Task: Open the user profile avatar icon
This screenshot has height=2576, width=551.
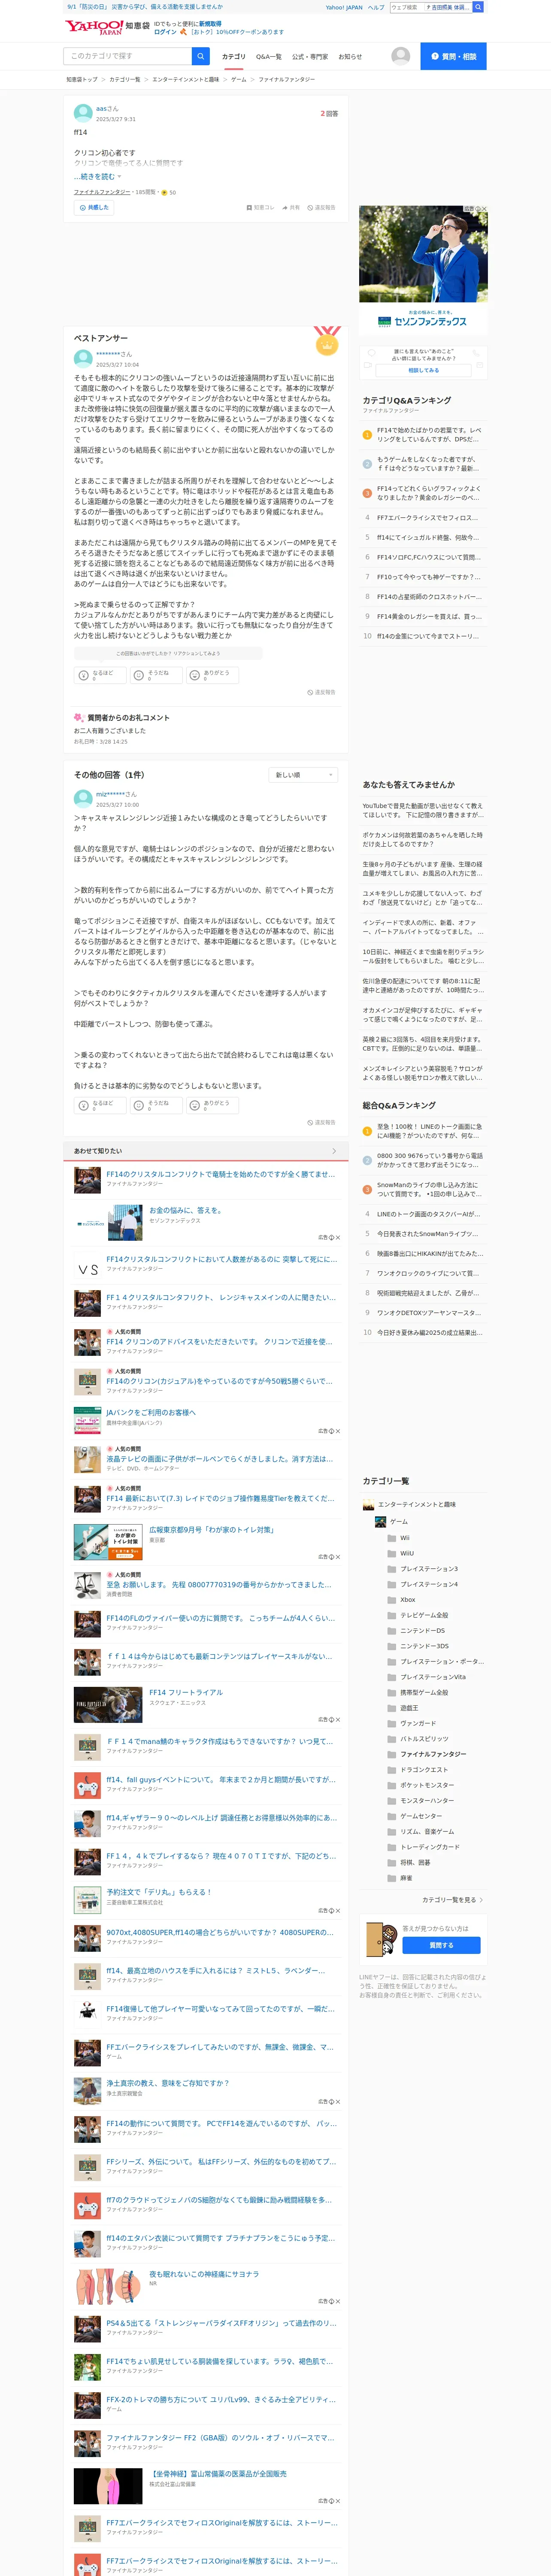Action: point(400,56)
